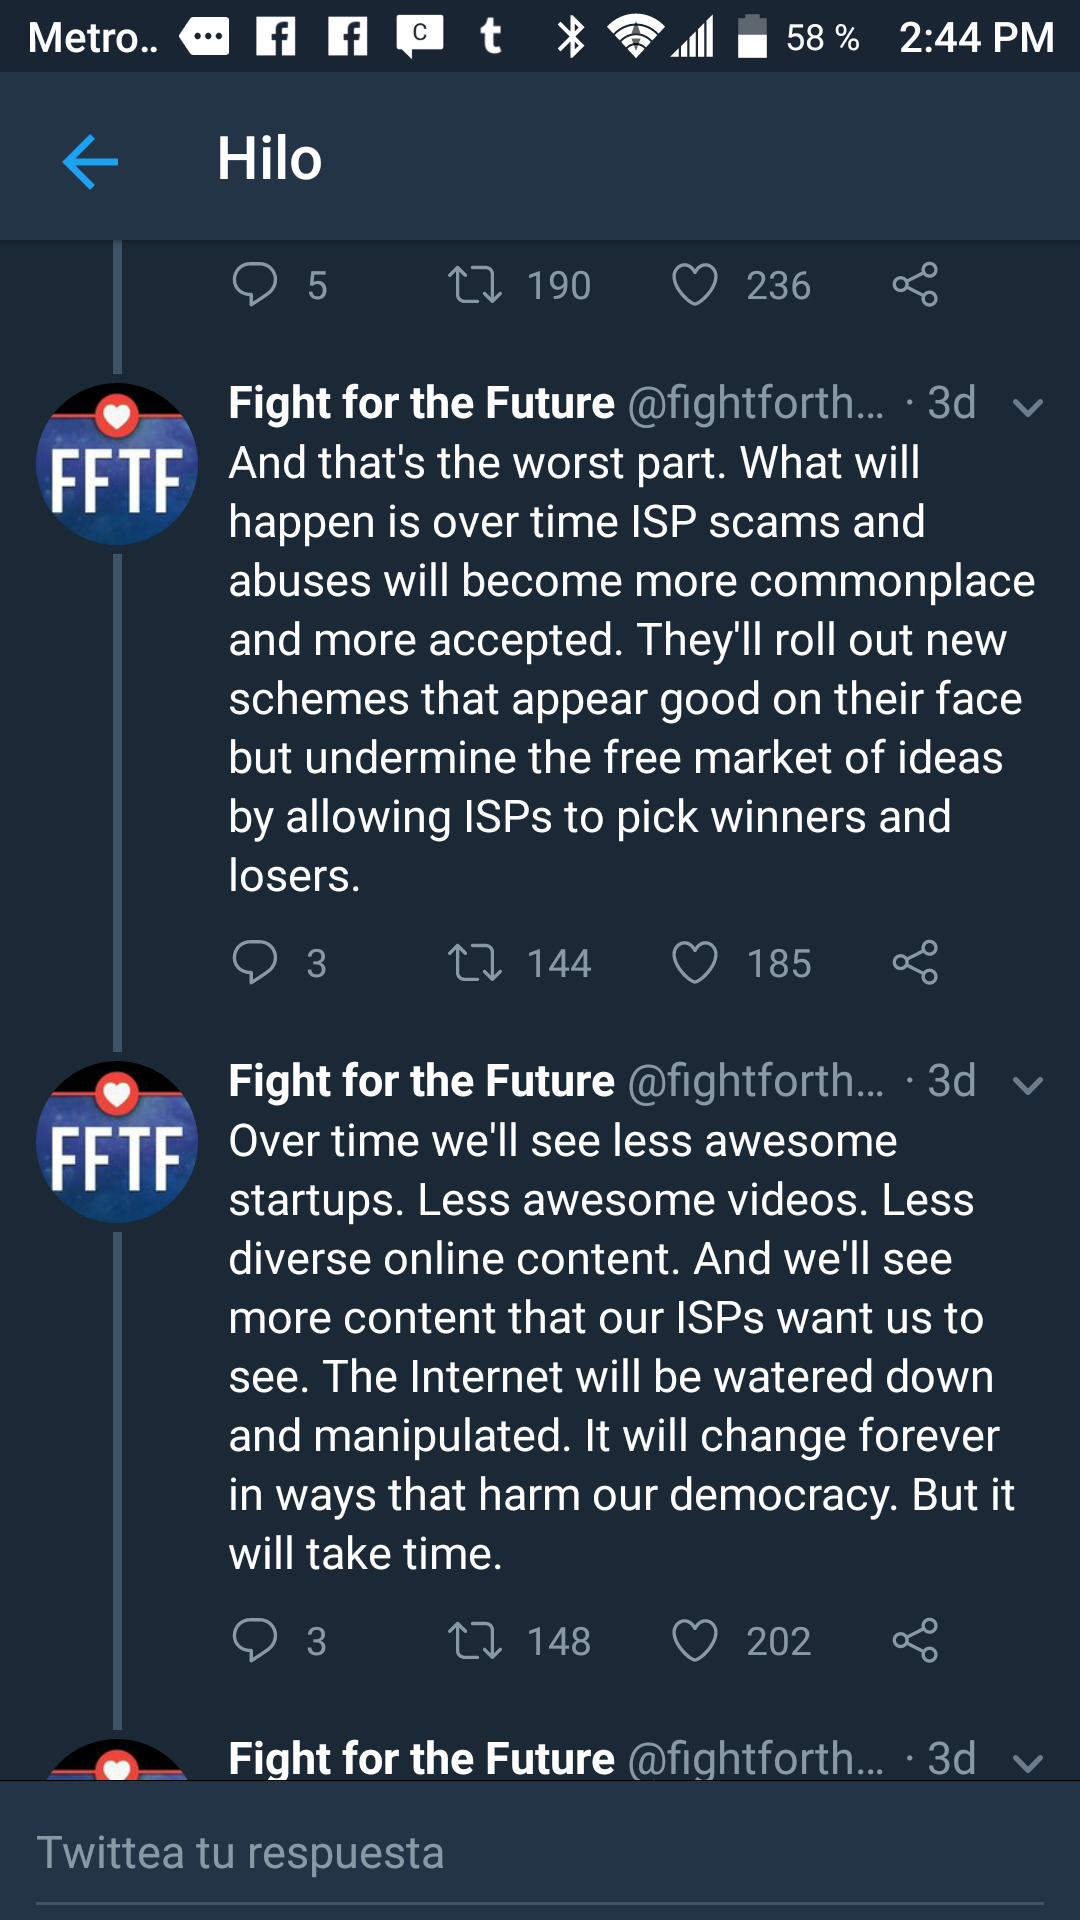This screenshot has width=1080, height=1920.
Task: Open reply bubble on tweet with 5 replies
Action: [255, 285]
